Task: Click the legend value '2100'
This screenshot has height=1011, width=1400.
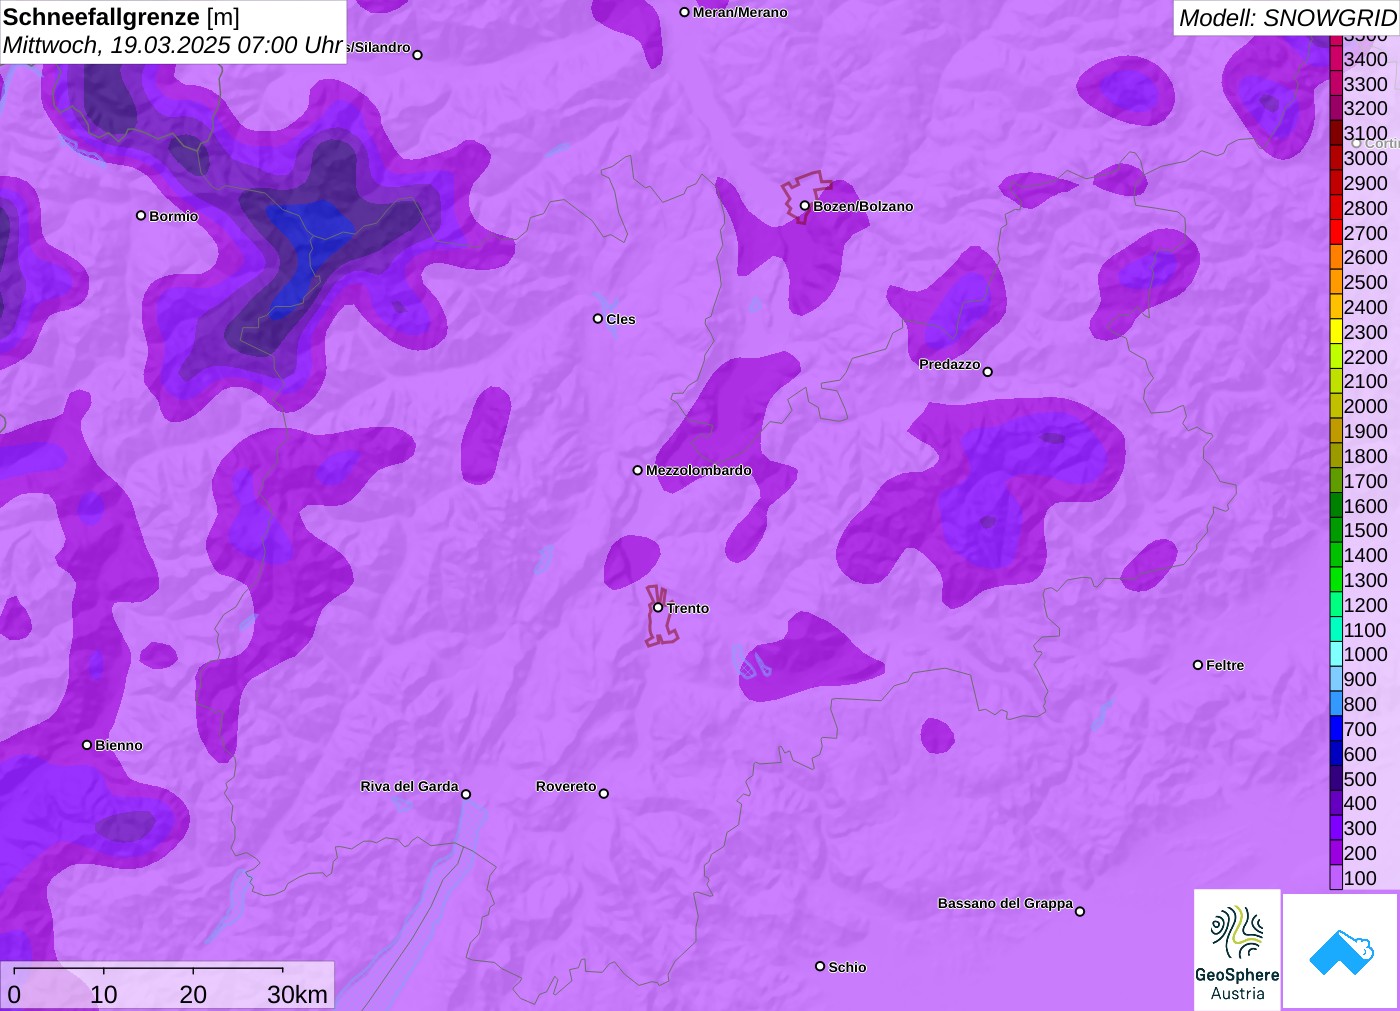Action: 1366,381
